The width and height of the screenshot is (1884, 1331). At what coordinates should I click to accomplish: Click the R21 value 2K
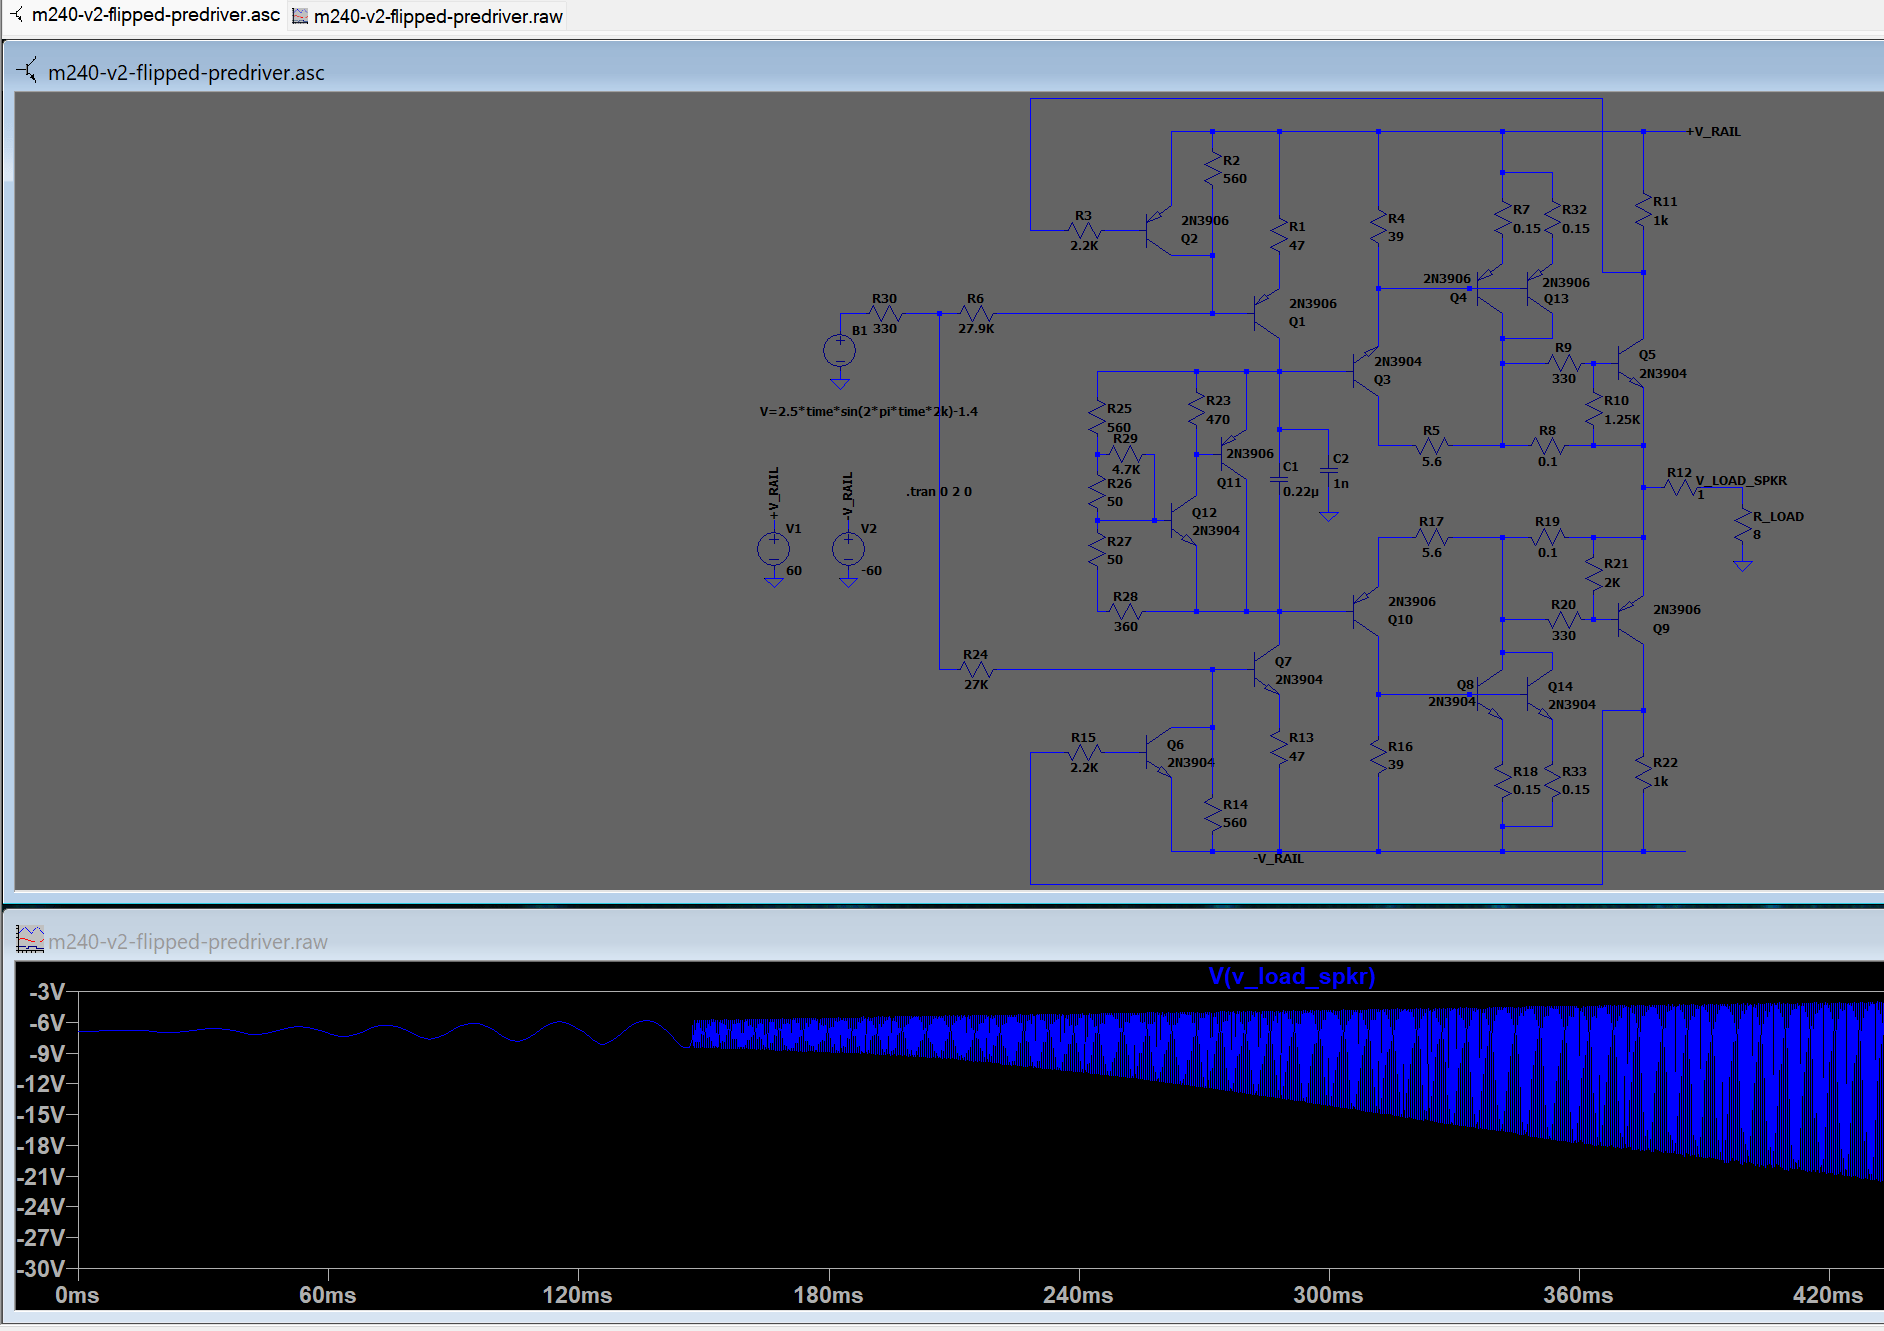pos(1612,582)
